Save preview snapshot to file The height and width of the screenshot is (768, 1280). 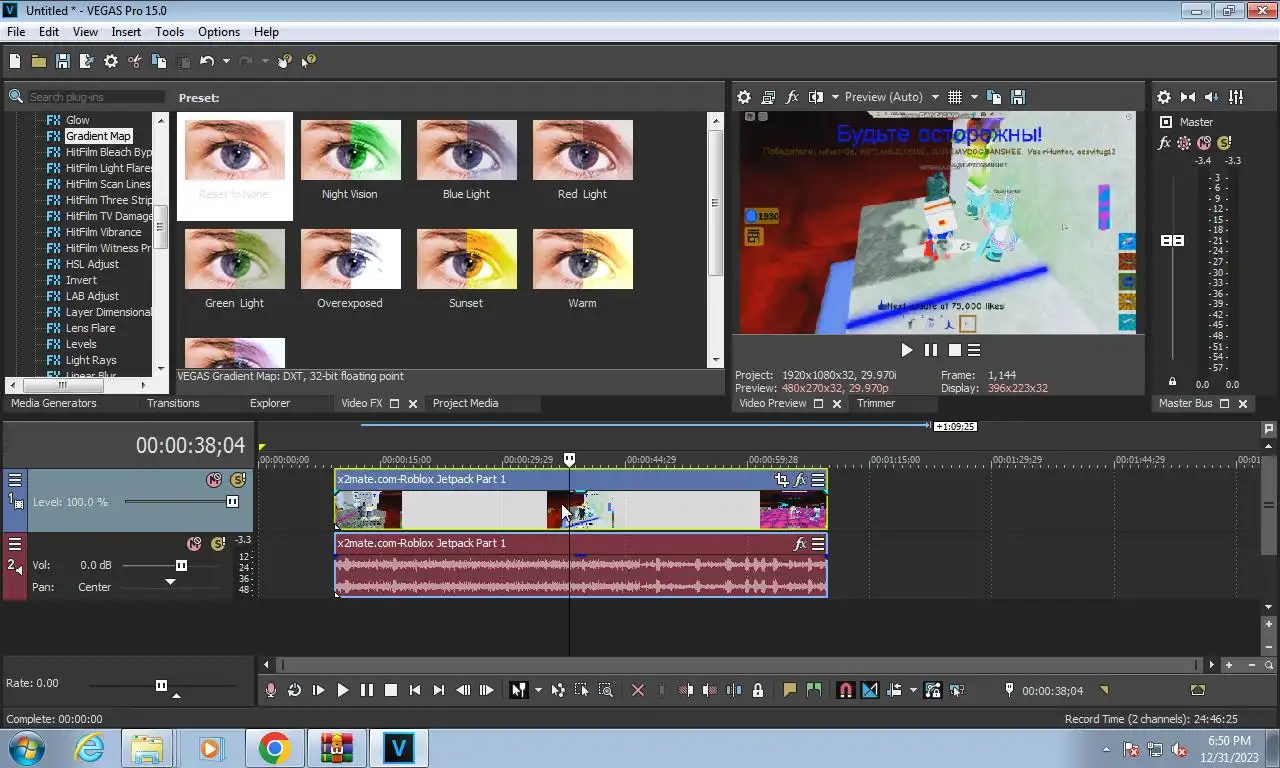click(x=1018, y=97)
